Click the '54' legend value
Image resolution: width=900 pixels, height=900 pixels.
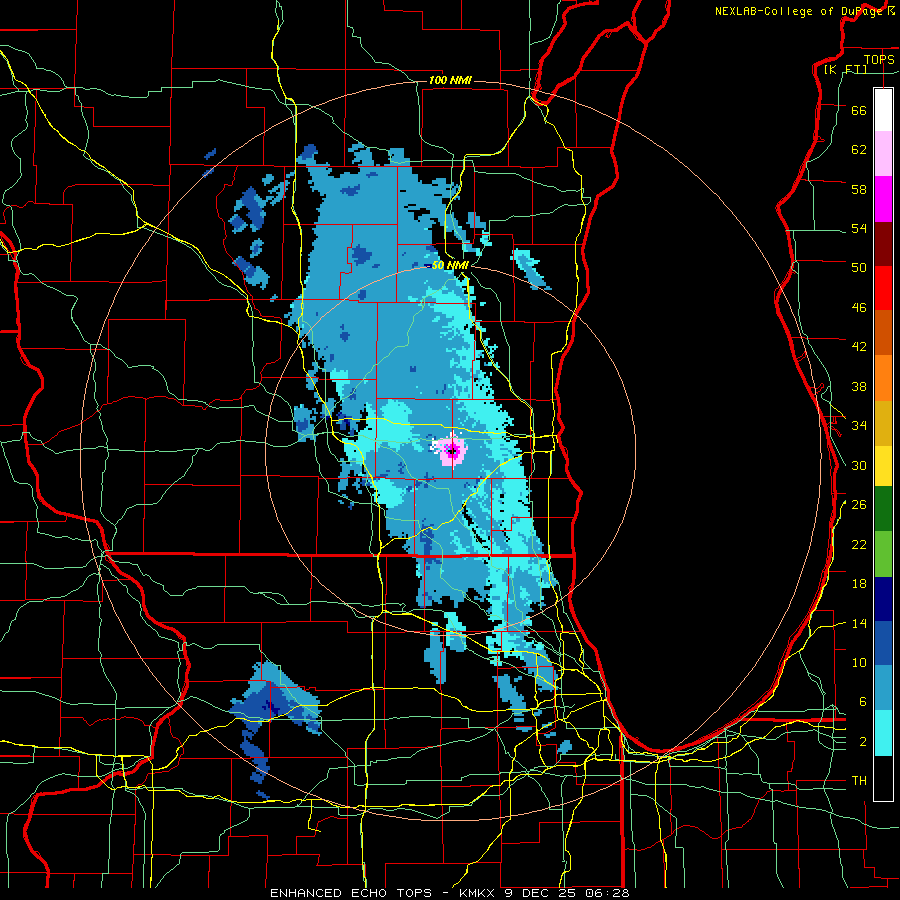pyautogui.click(x=859, y=228)
